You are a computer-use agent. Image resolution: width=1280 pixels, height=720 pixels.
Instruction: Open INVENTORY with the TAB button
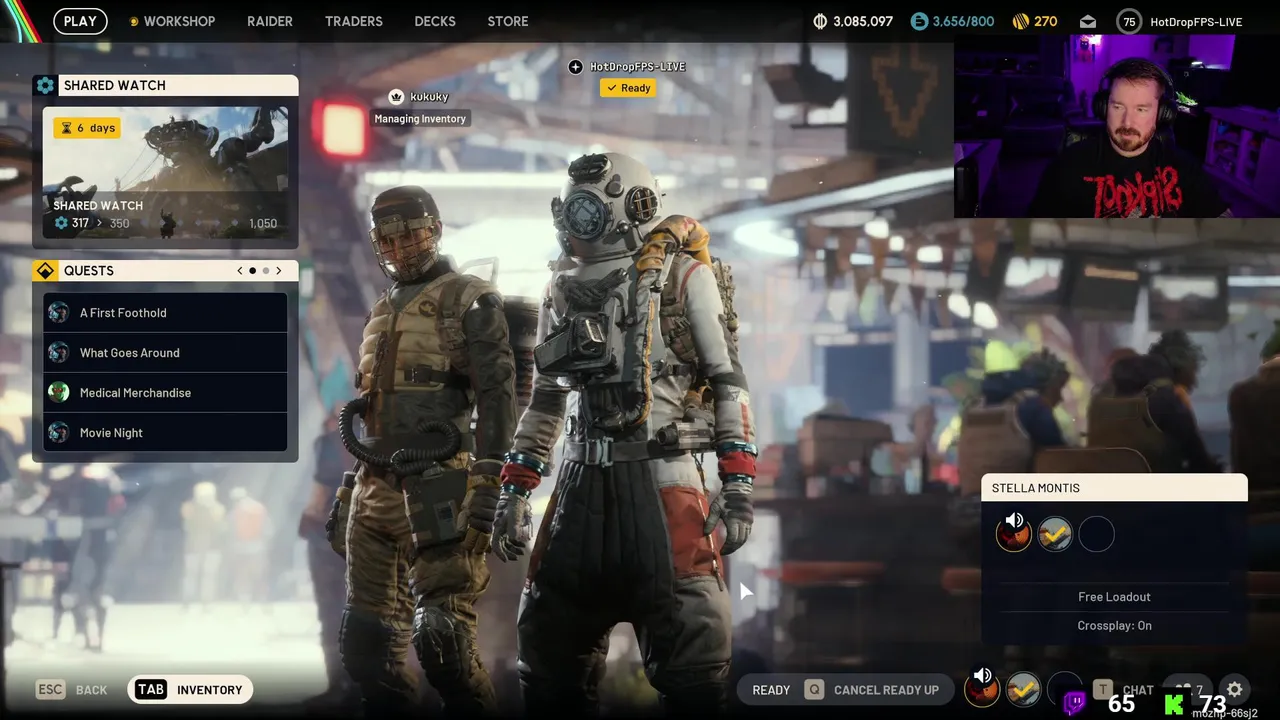[190, 690]
